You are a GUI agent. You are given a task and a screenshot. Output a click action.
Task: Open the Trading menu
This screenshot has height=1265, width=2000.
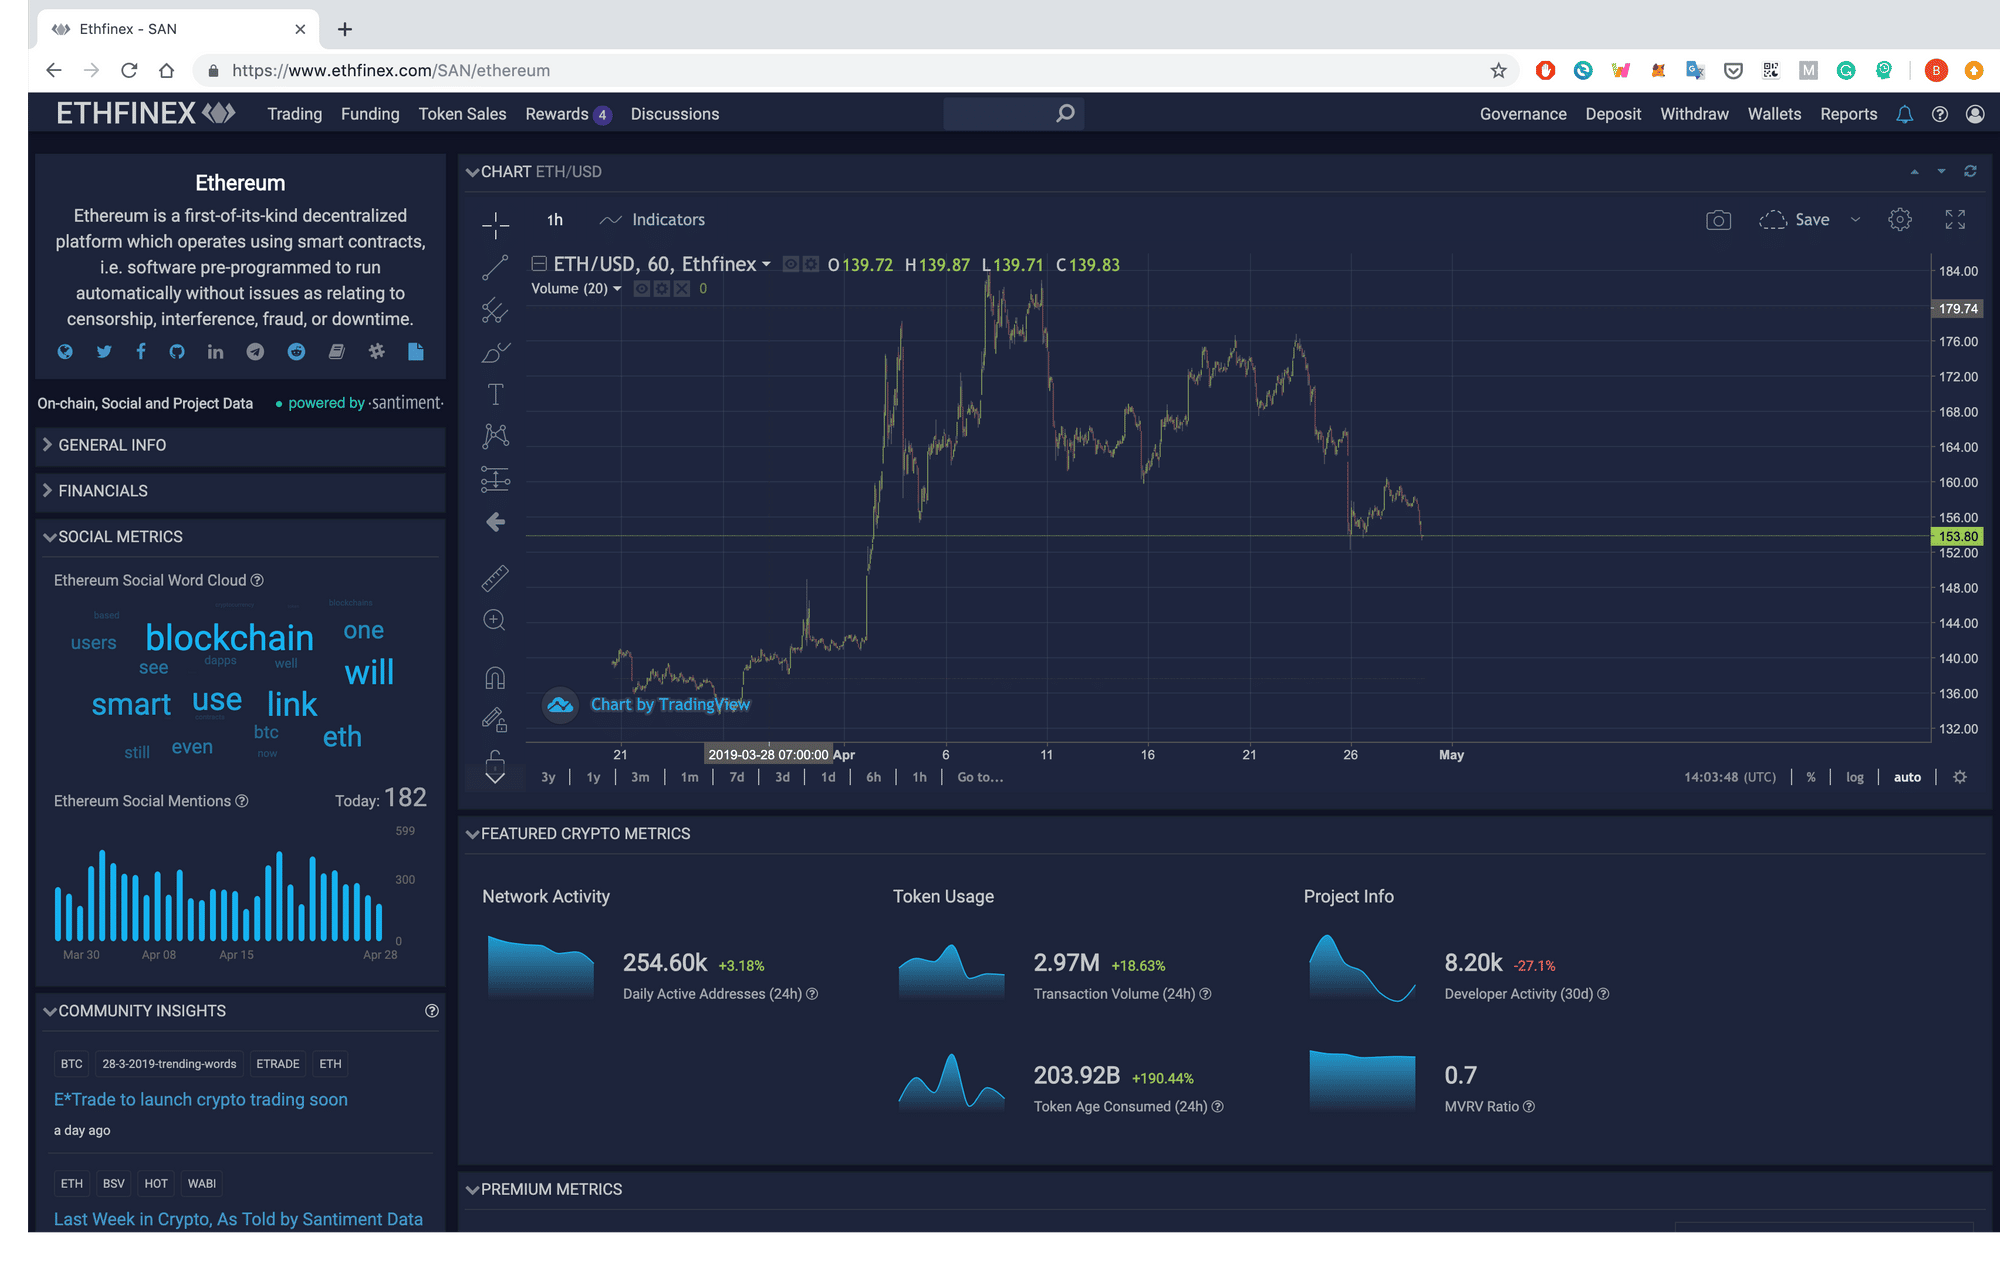click(295, 114)
